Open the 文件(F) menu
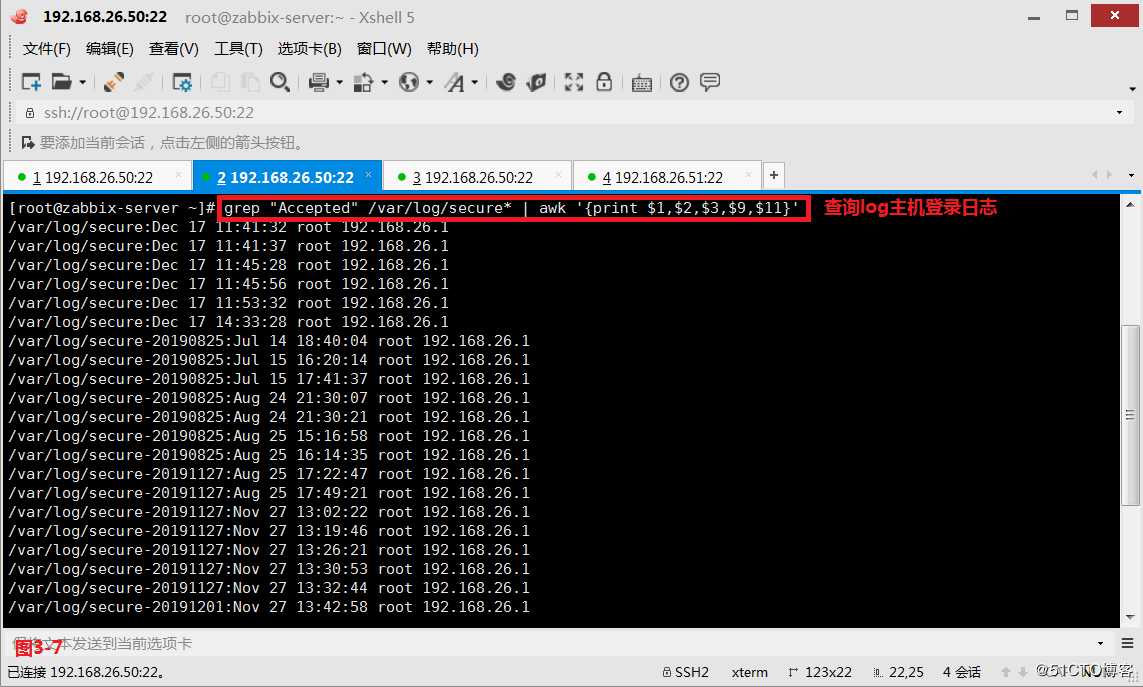 pyautogui.click(x=47, y=49)
